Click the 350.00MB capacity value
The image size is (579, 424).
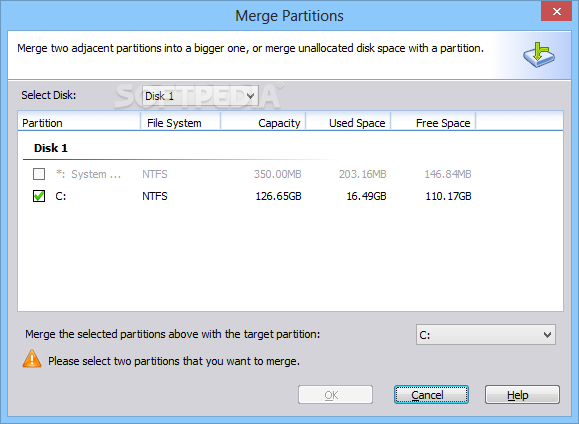278,174
